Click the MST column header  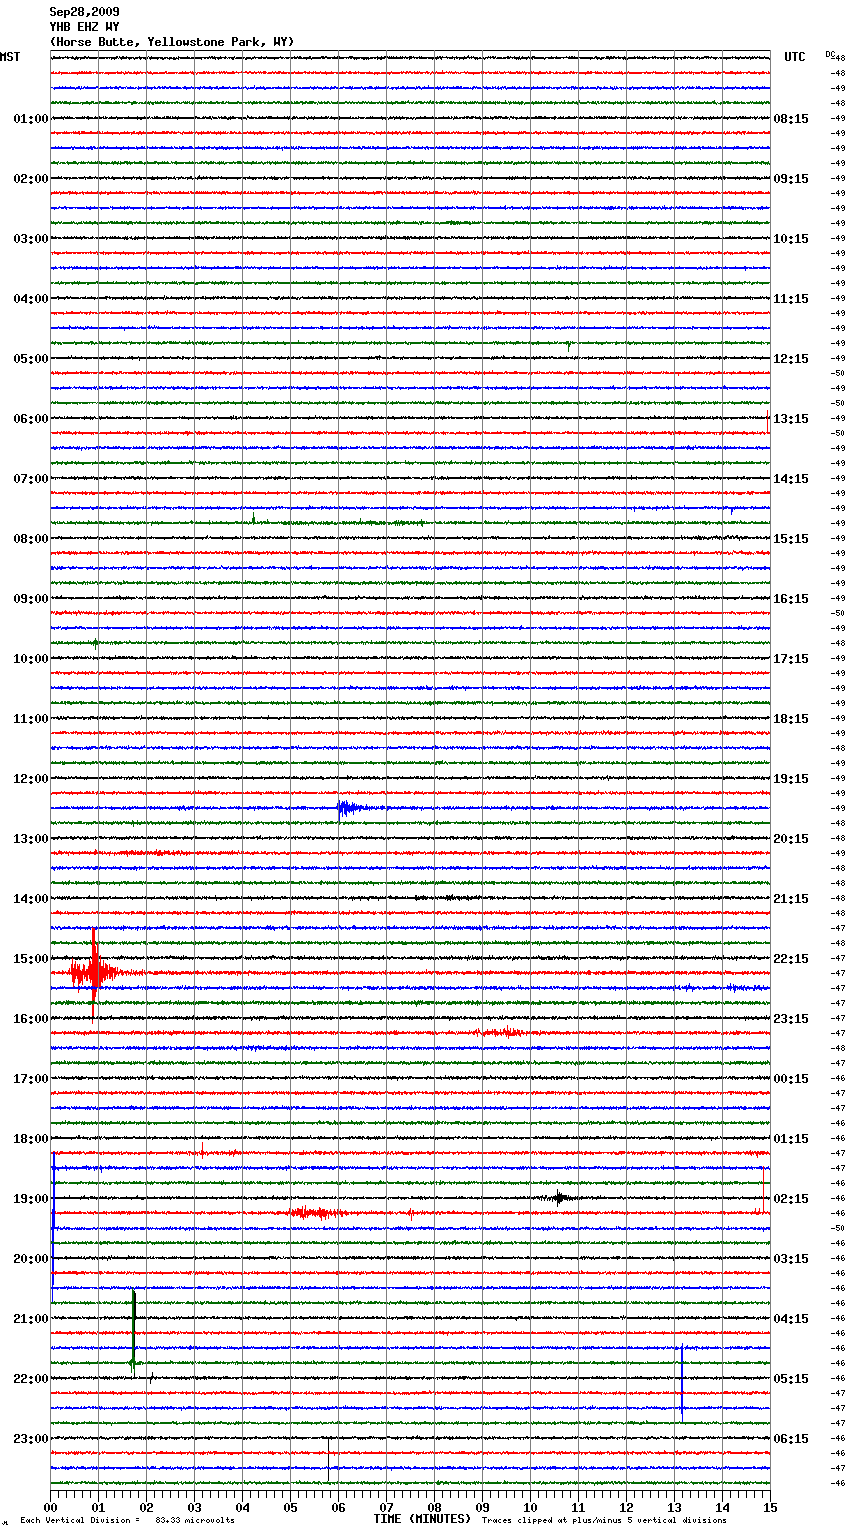(x=10, y=57)
